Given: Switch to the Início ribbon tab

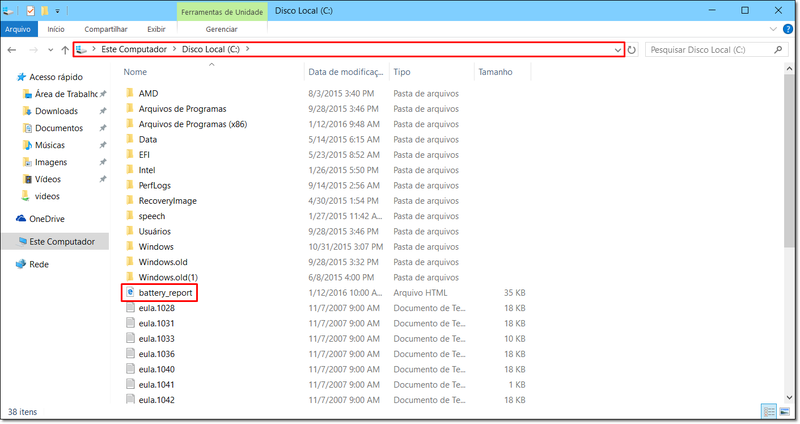Looking at the screenshot, I should pos(56,30).
